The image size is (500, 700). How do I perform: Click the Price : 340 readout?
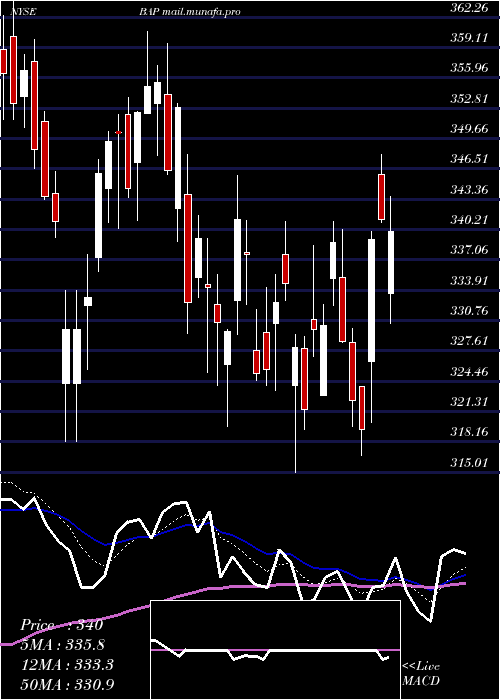(62, 625)
